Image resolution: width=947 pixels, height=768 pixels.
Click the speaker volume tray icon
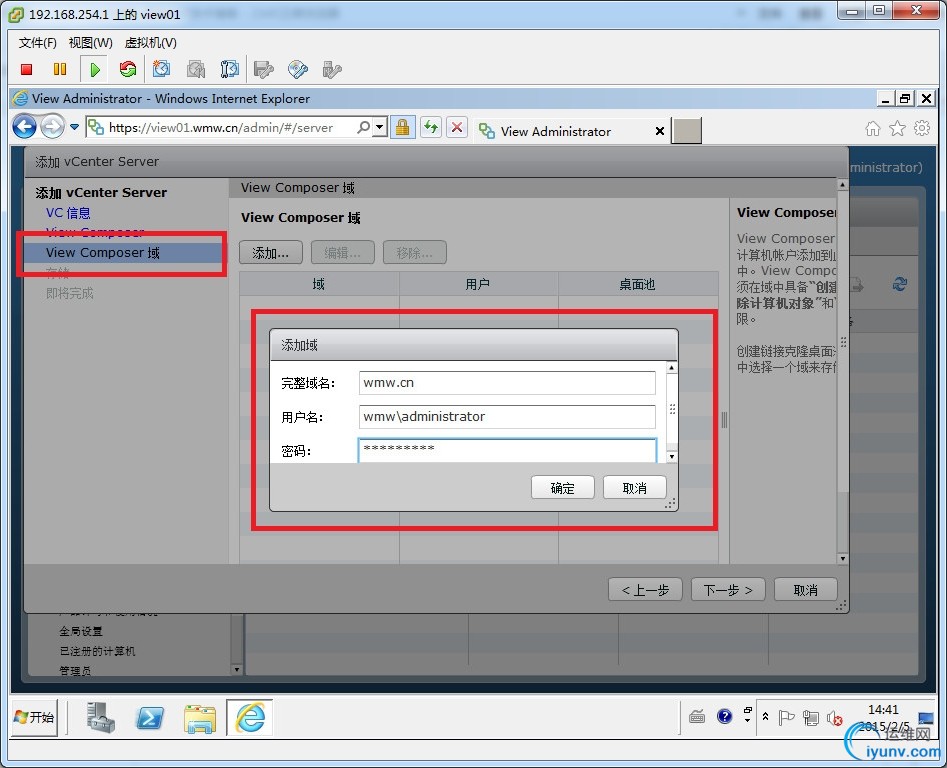coord(835,717)
